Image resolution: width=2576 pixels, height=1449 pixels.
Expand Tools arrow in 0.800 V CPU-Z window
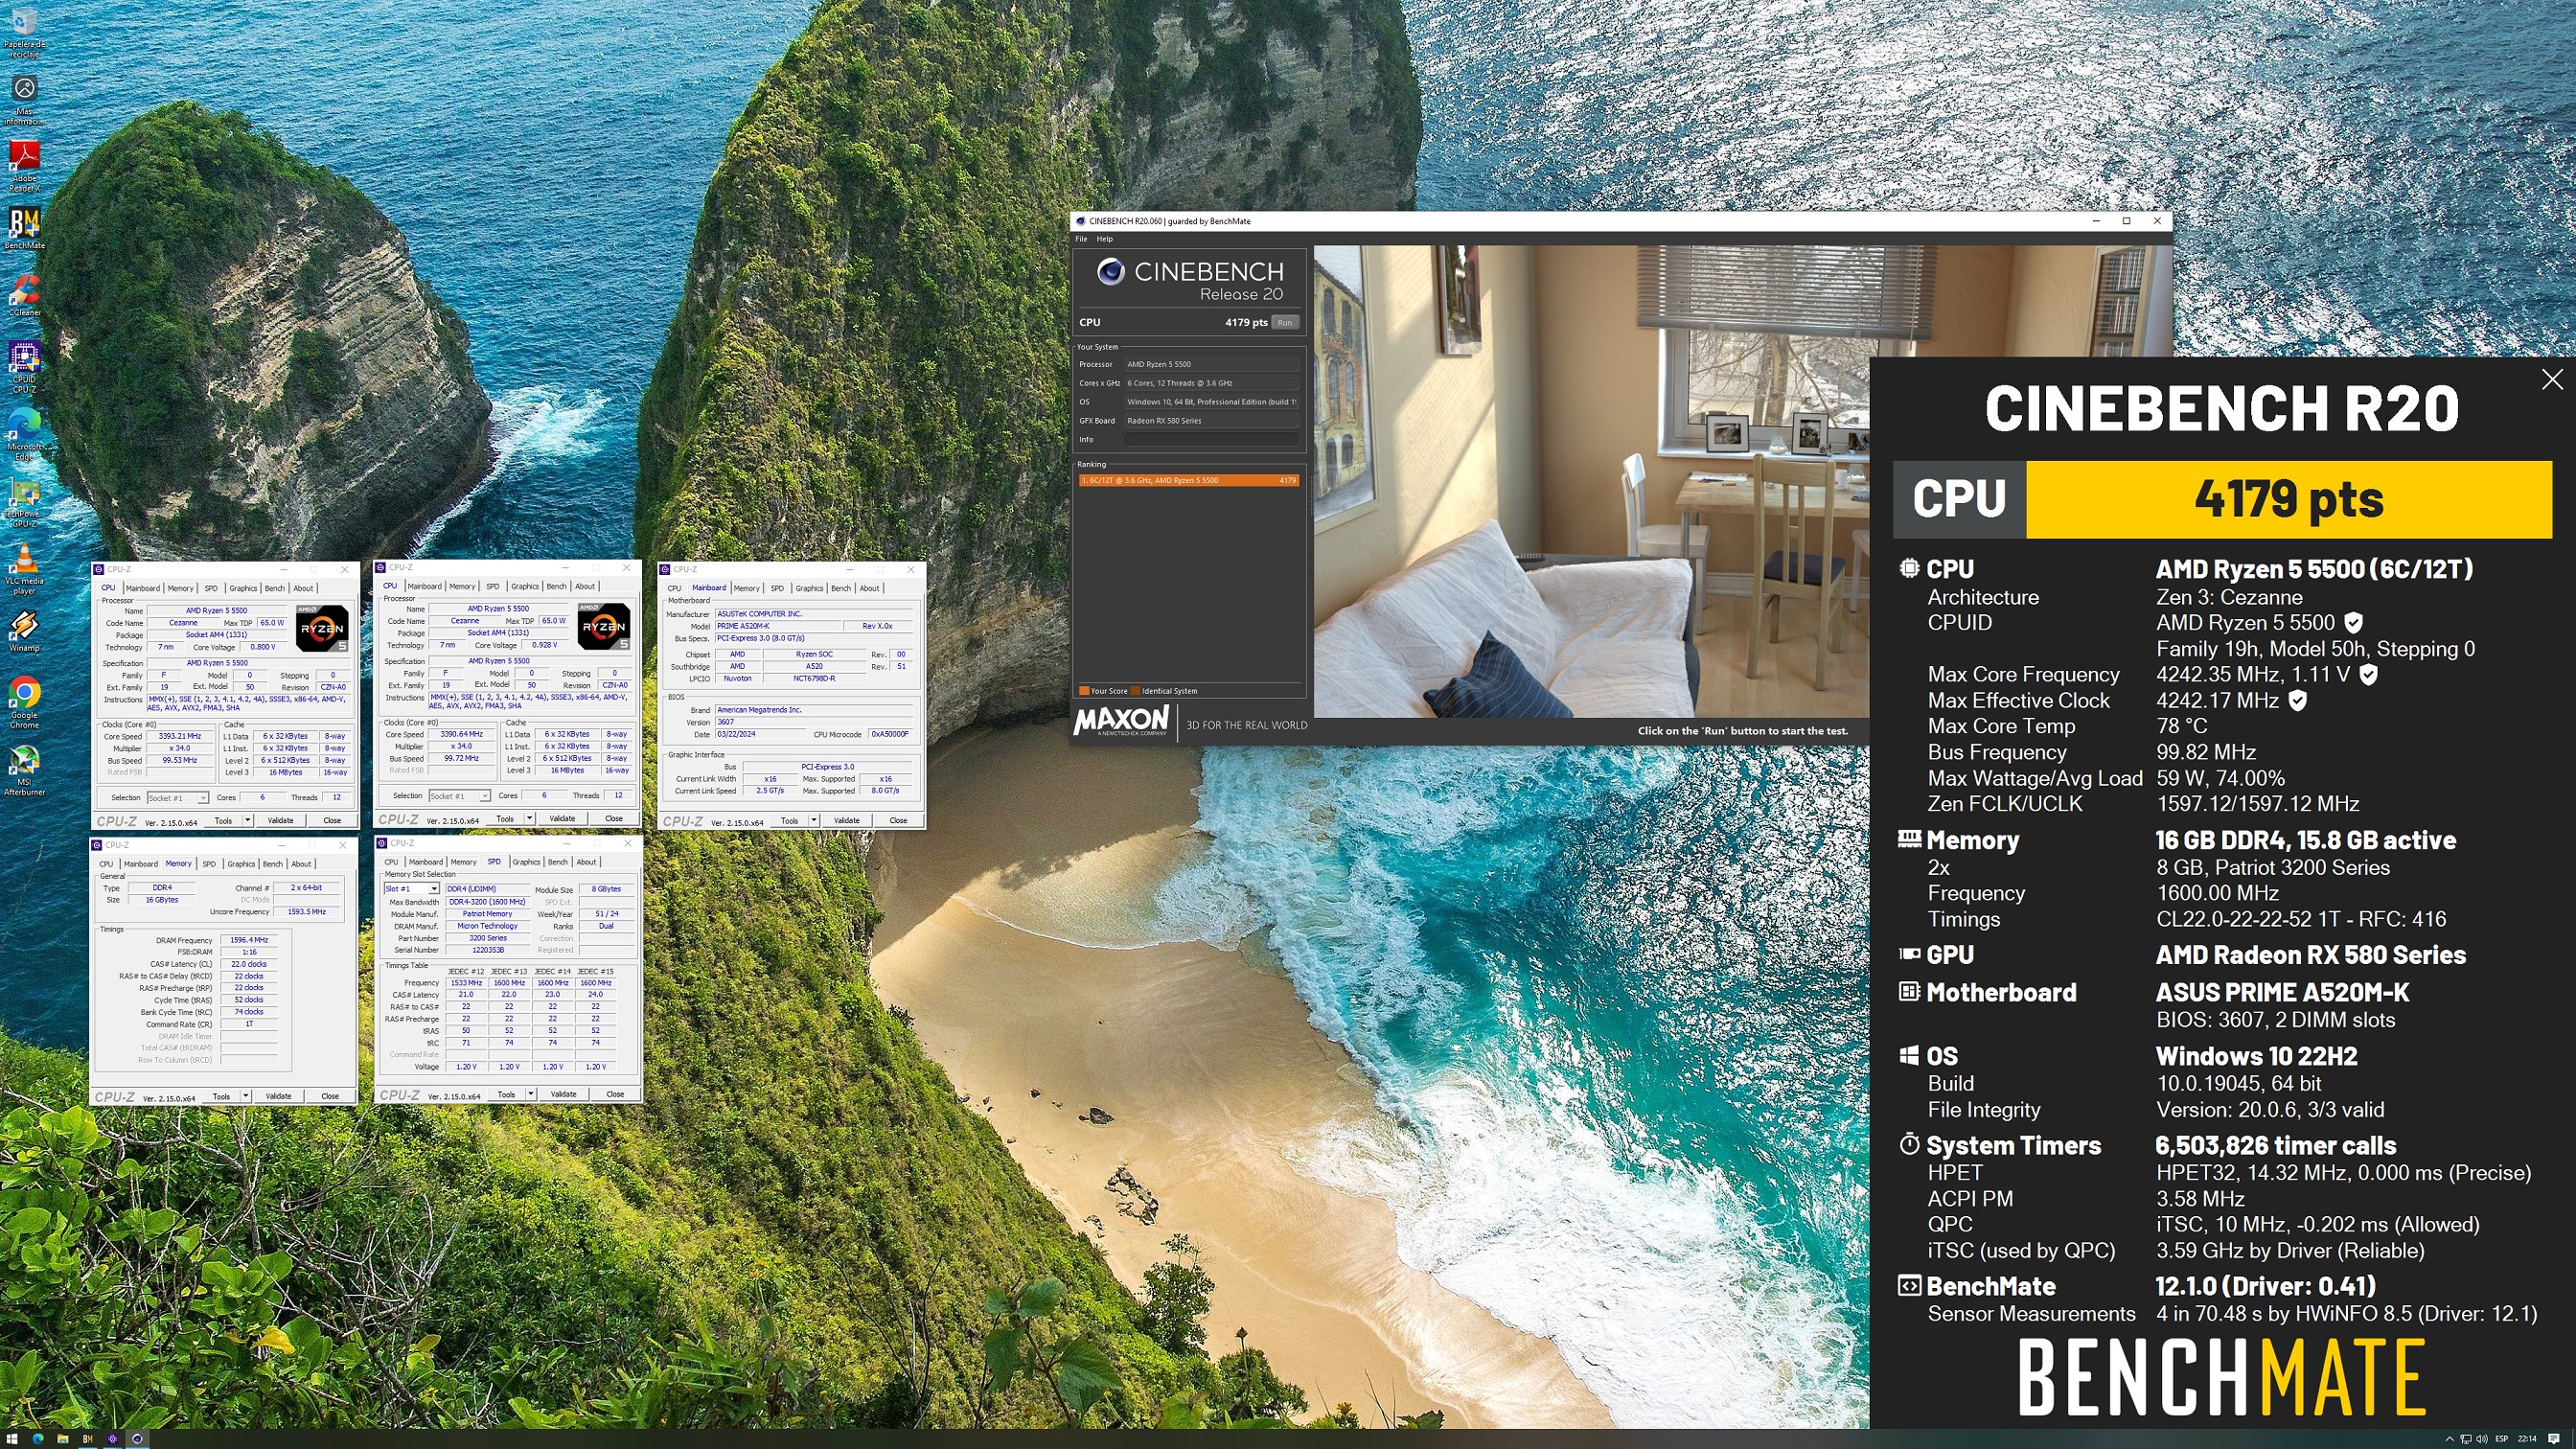click(247, 821)
